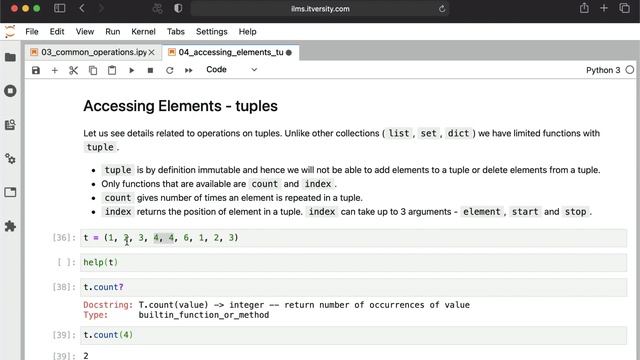Screen dimensions: 640x360
Task: Open a new Safari tab with plus
Action: tap(604, 8)
